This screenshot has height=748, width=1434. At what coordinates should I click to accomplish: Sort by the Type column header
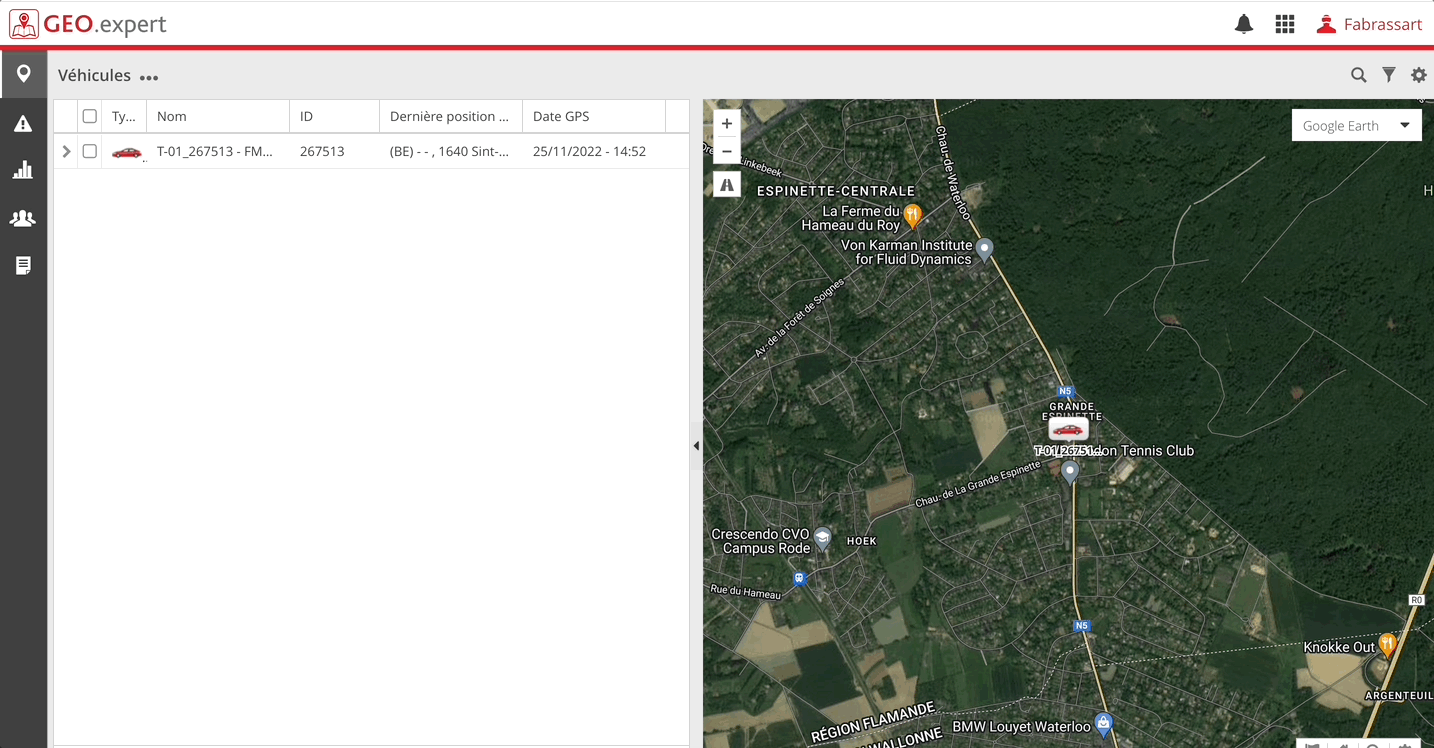pos(124,116)
